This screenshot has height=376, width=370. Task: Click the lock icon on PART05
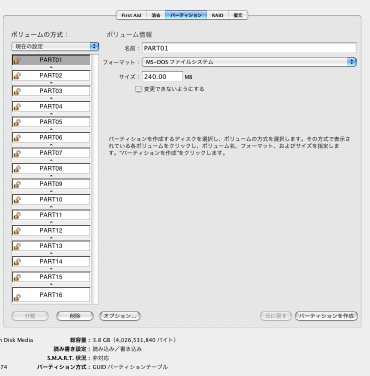(17, 122)
